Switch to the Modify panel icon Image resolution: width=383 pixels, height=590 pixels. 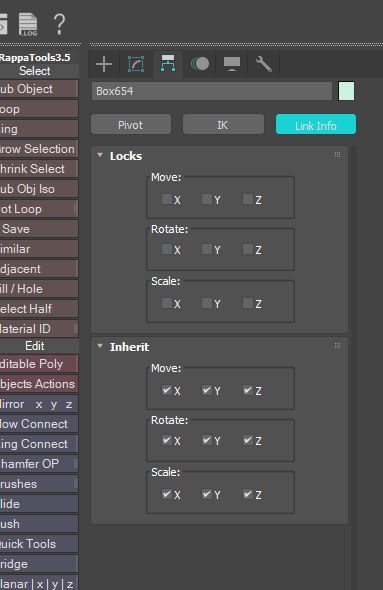point(136,64)
